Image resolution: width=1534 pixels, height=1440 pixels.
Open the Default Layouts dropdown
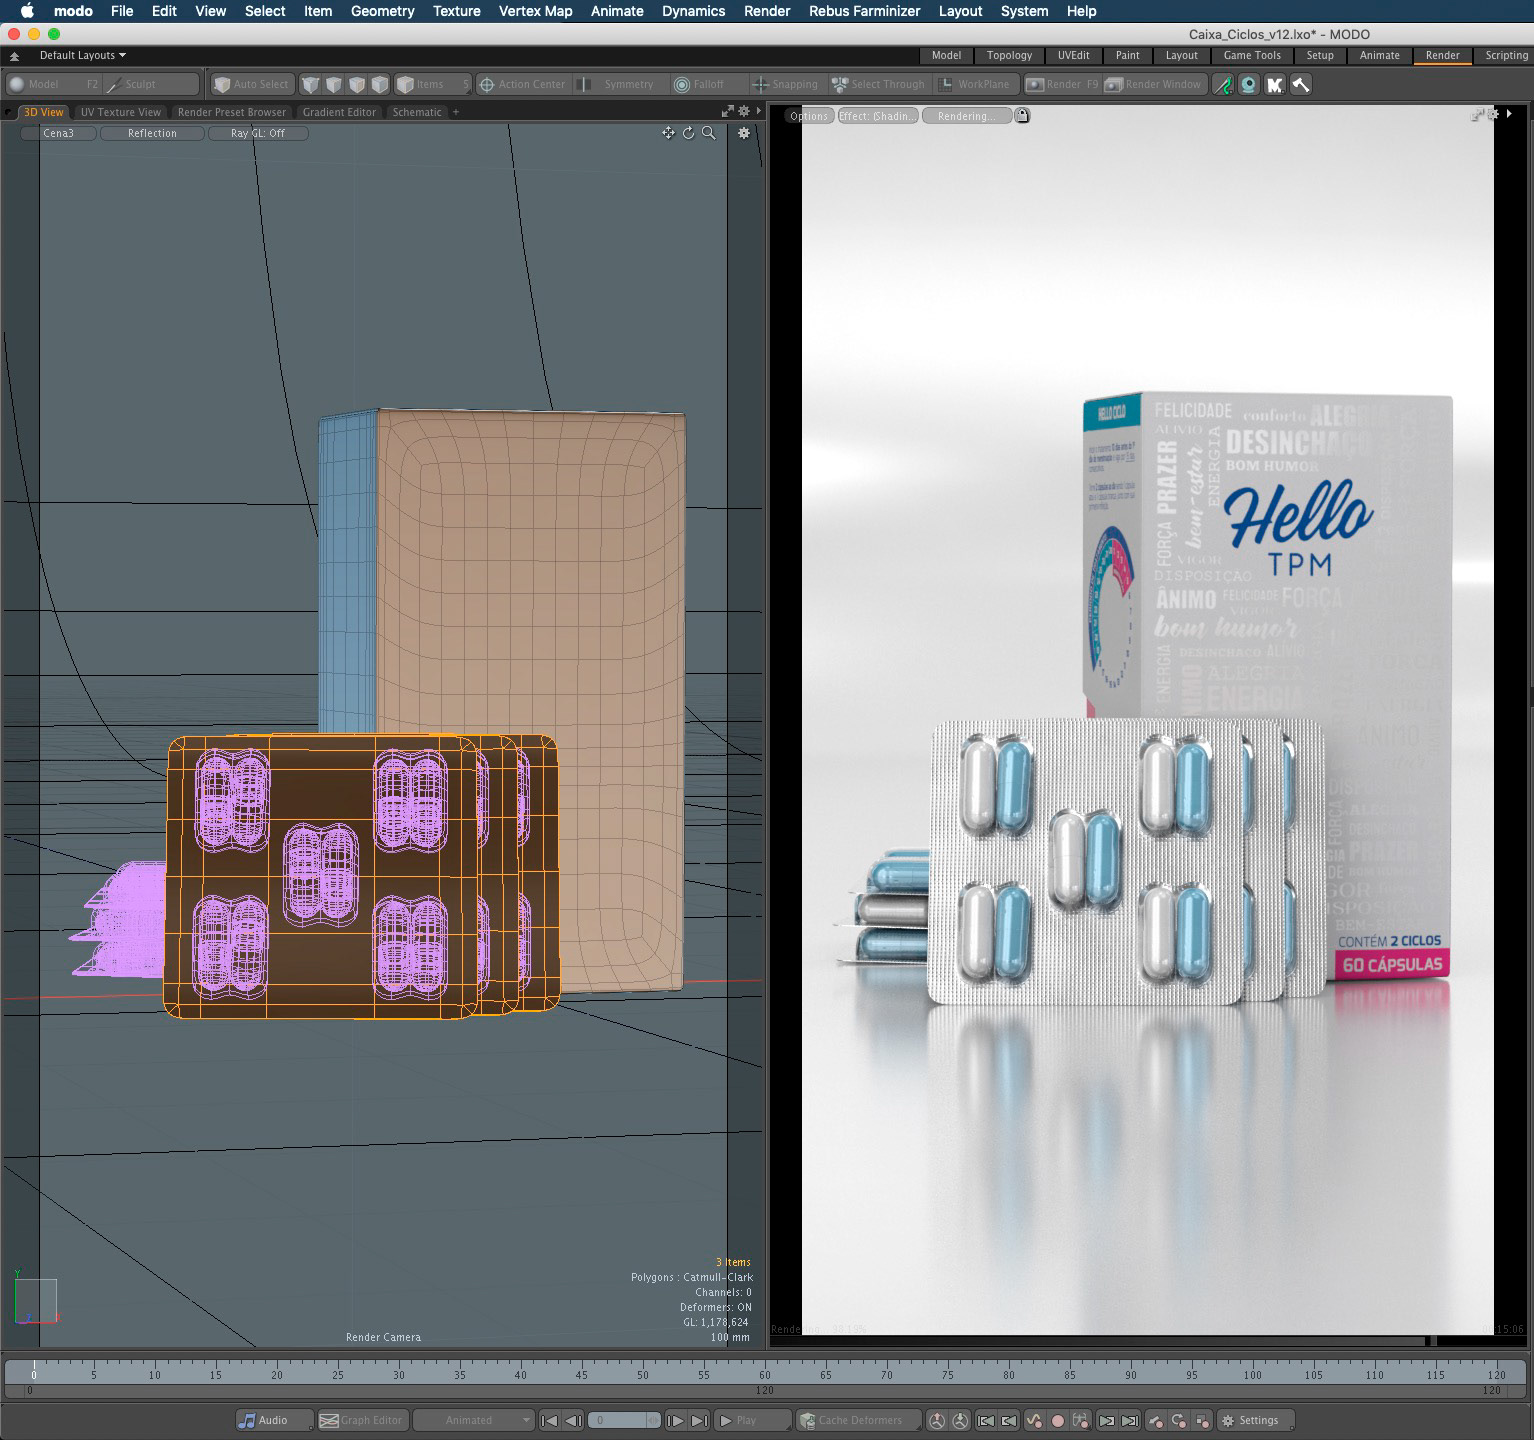coord(82,56)
